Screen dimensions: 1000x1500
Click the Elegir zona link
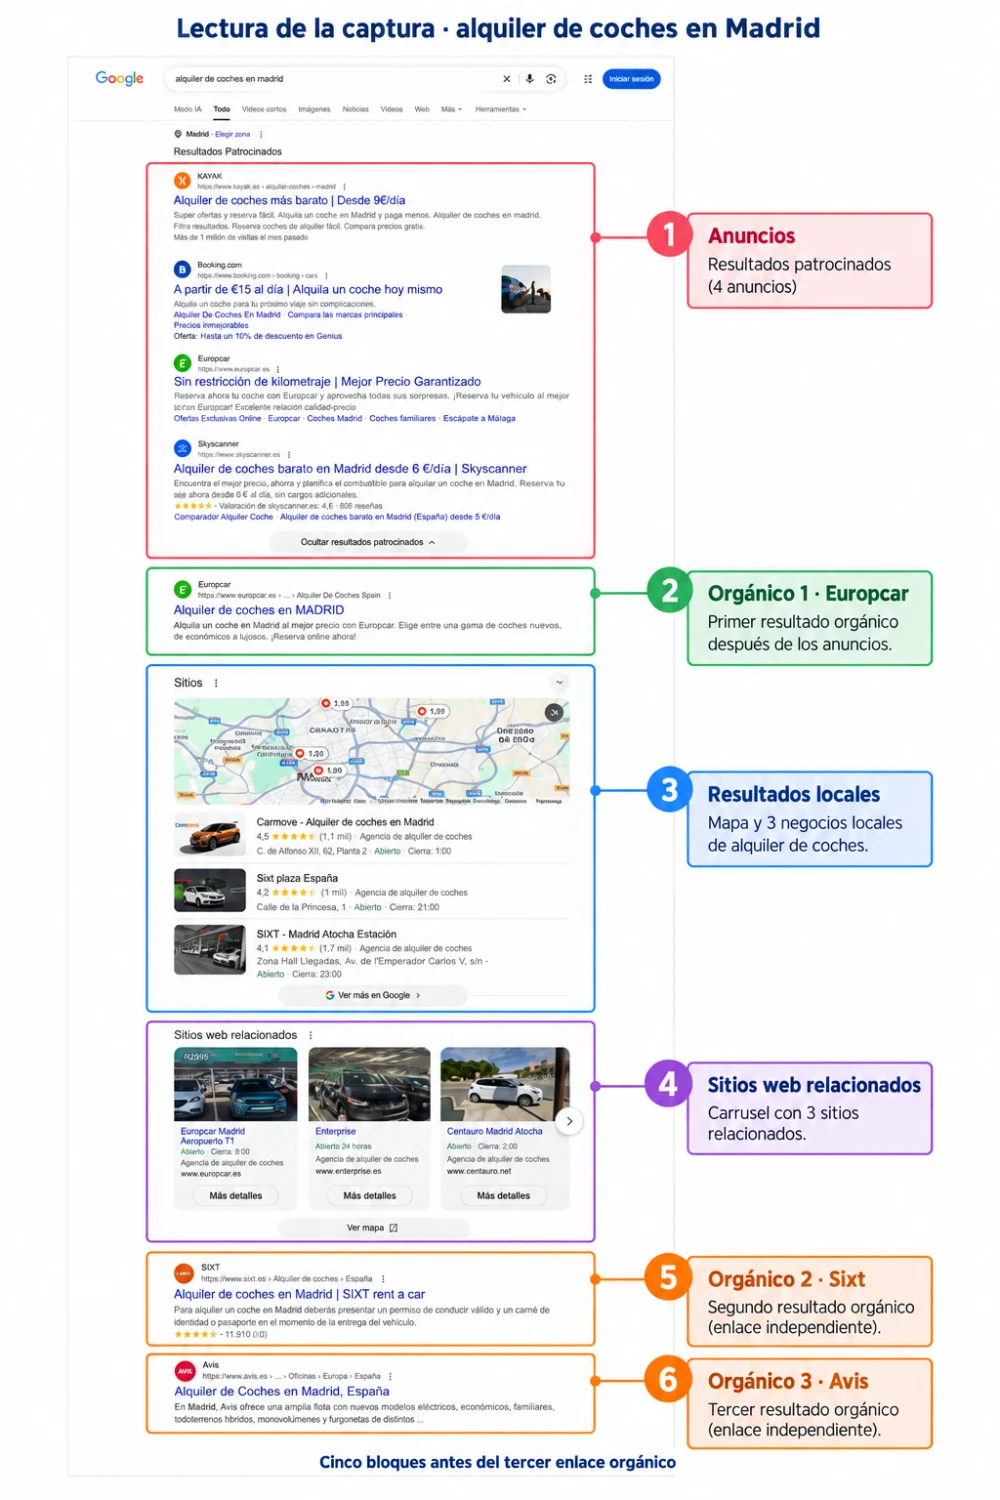tap(232, 134)
